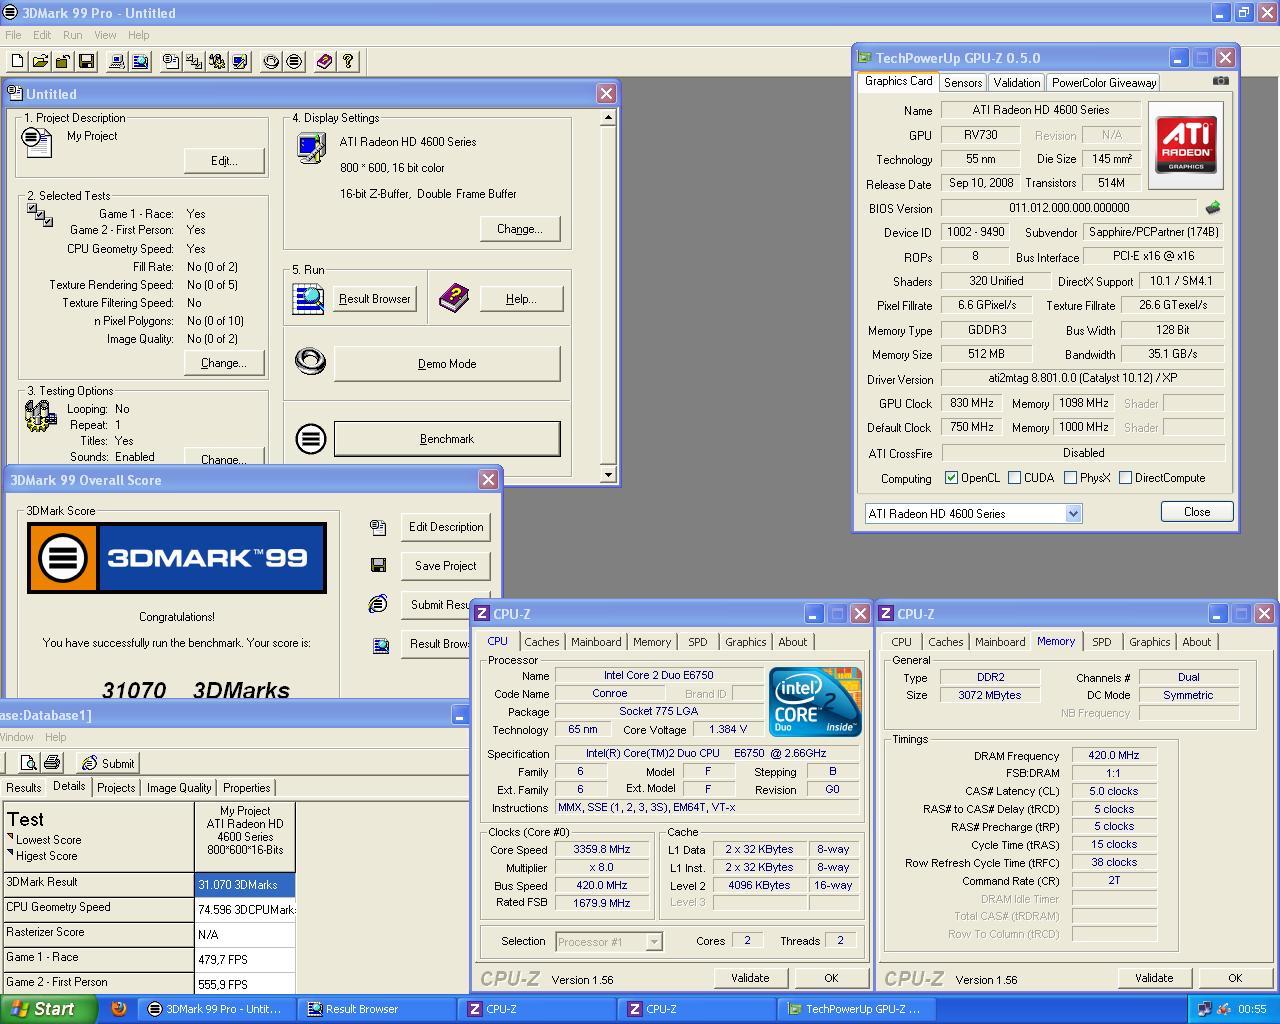This screenshot has width=1280, height=1024.
Task: Click the system info computer toolbar icon
Action: coord(117,62)
